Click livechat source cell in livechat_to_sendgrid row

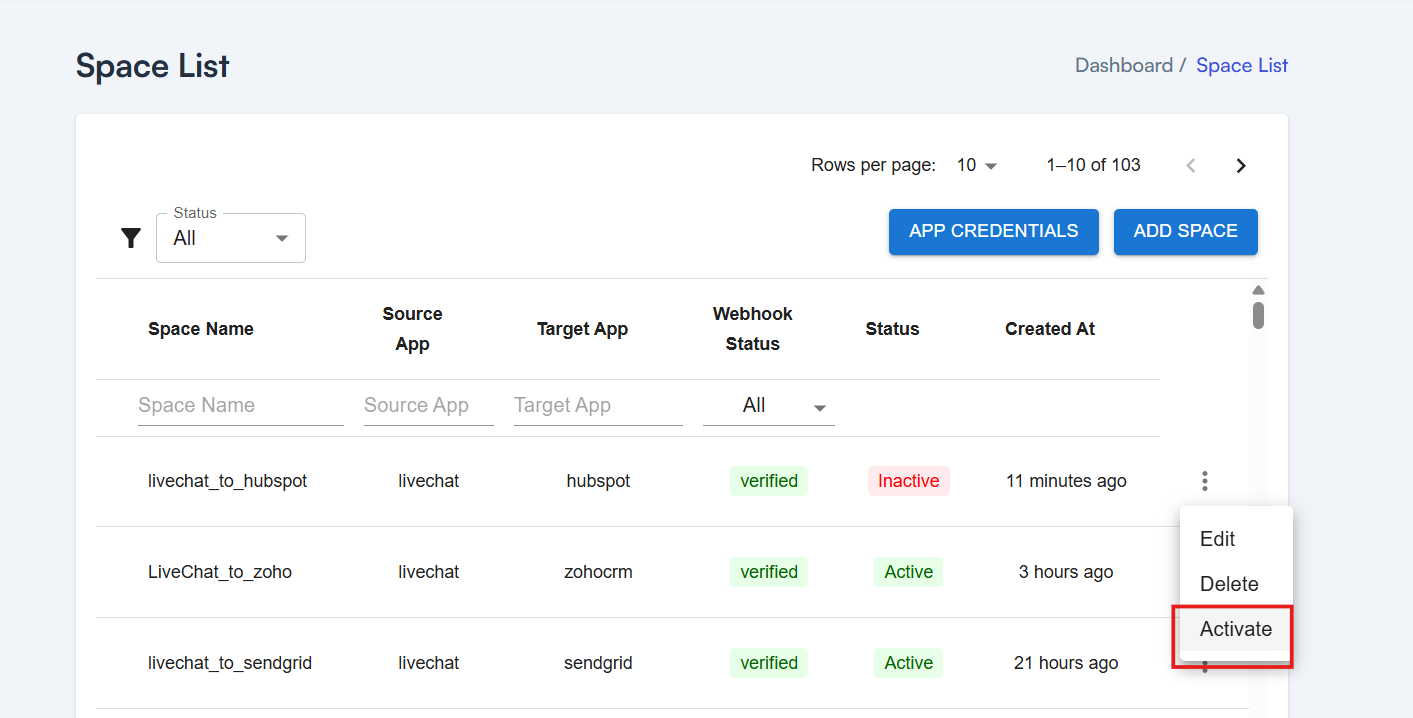(429, 663)
